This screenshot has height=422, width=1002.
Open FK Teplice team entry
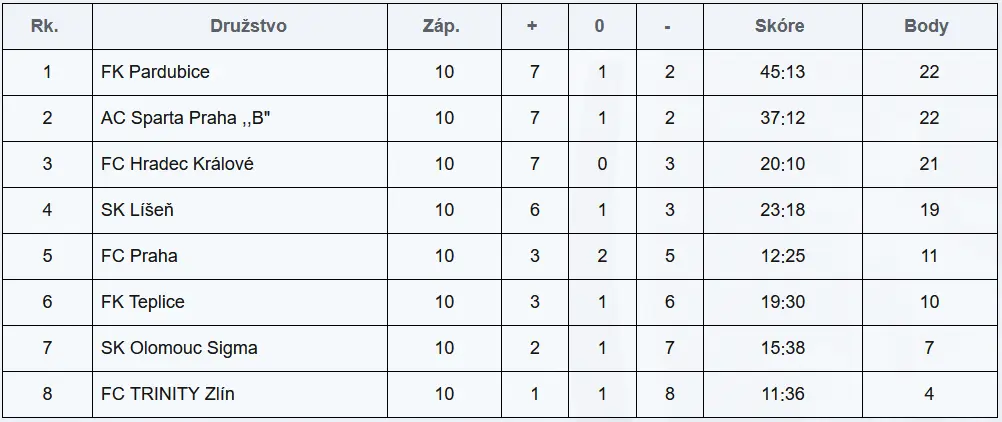point(143,302)
